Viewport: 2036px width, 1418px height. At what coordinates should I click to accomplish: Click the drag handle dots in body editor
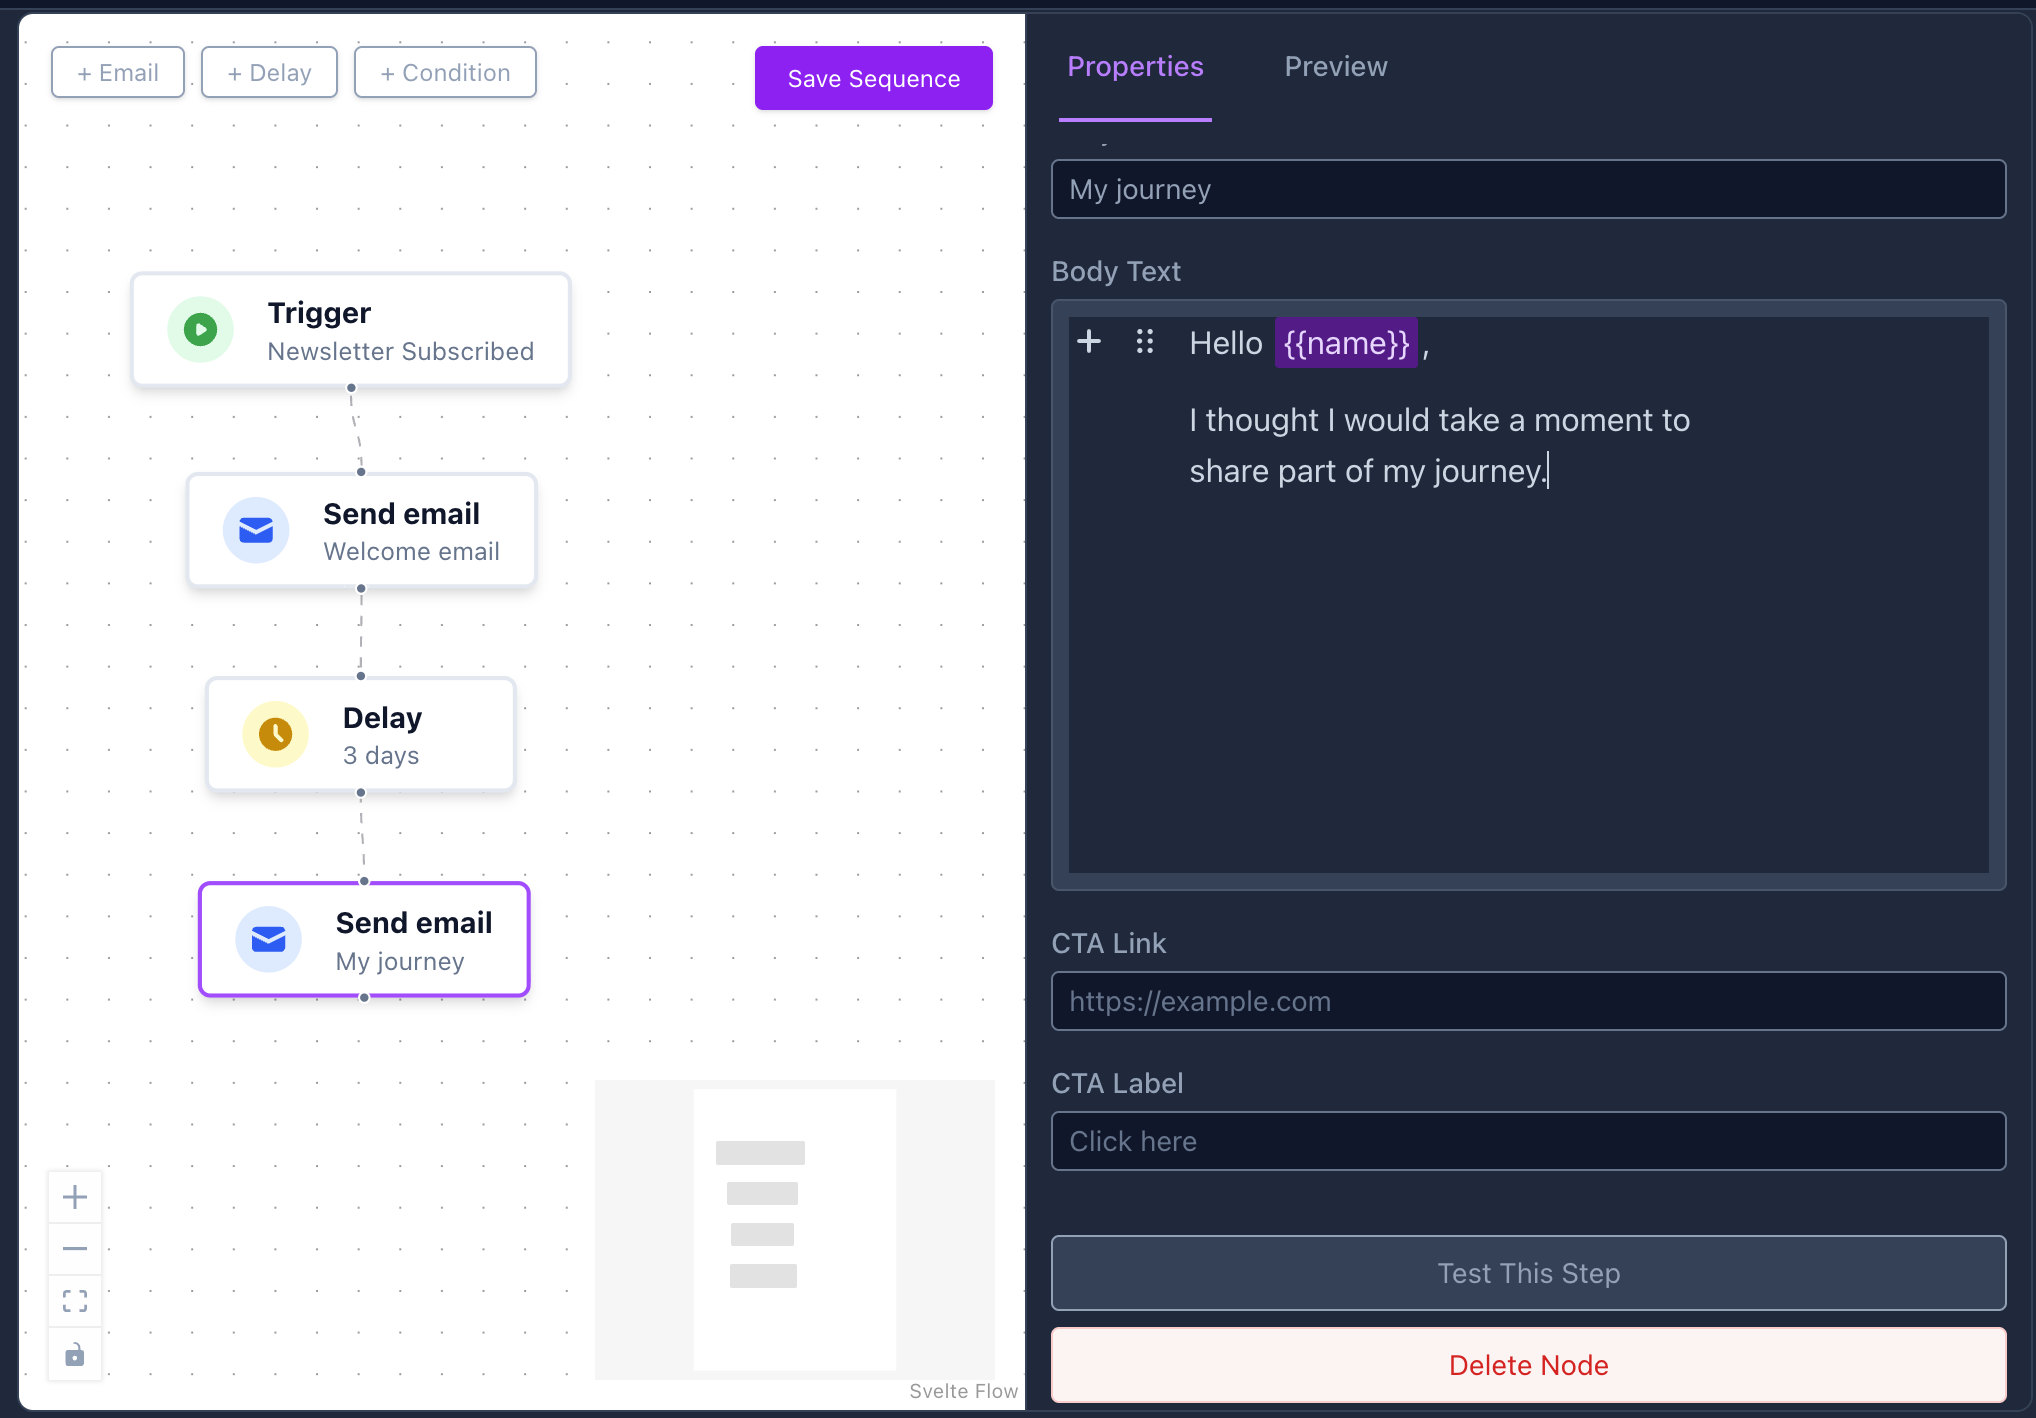(1145, 342)
